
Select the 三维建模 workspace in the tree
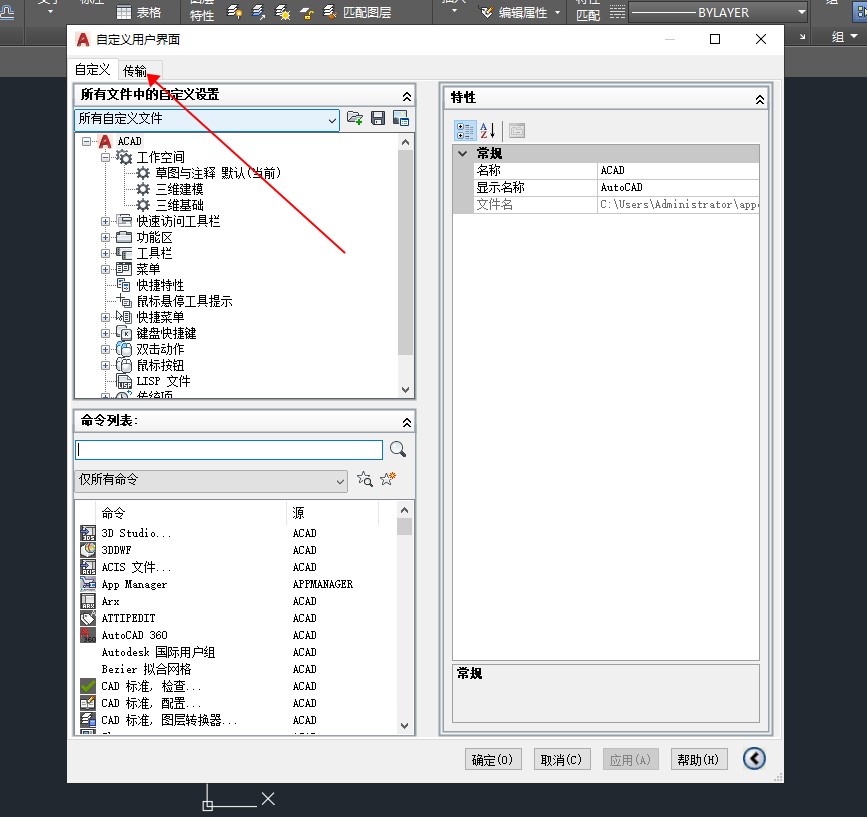coord(179,189)
